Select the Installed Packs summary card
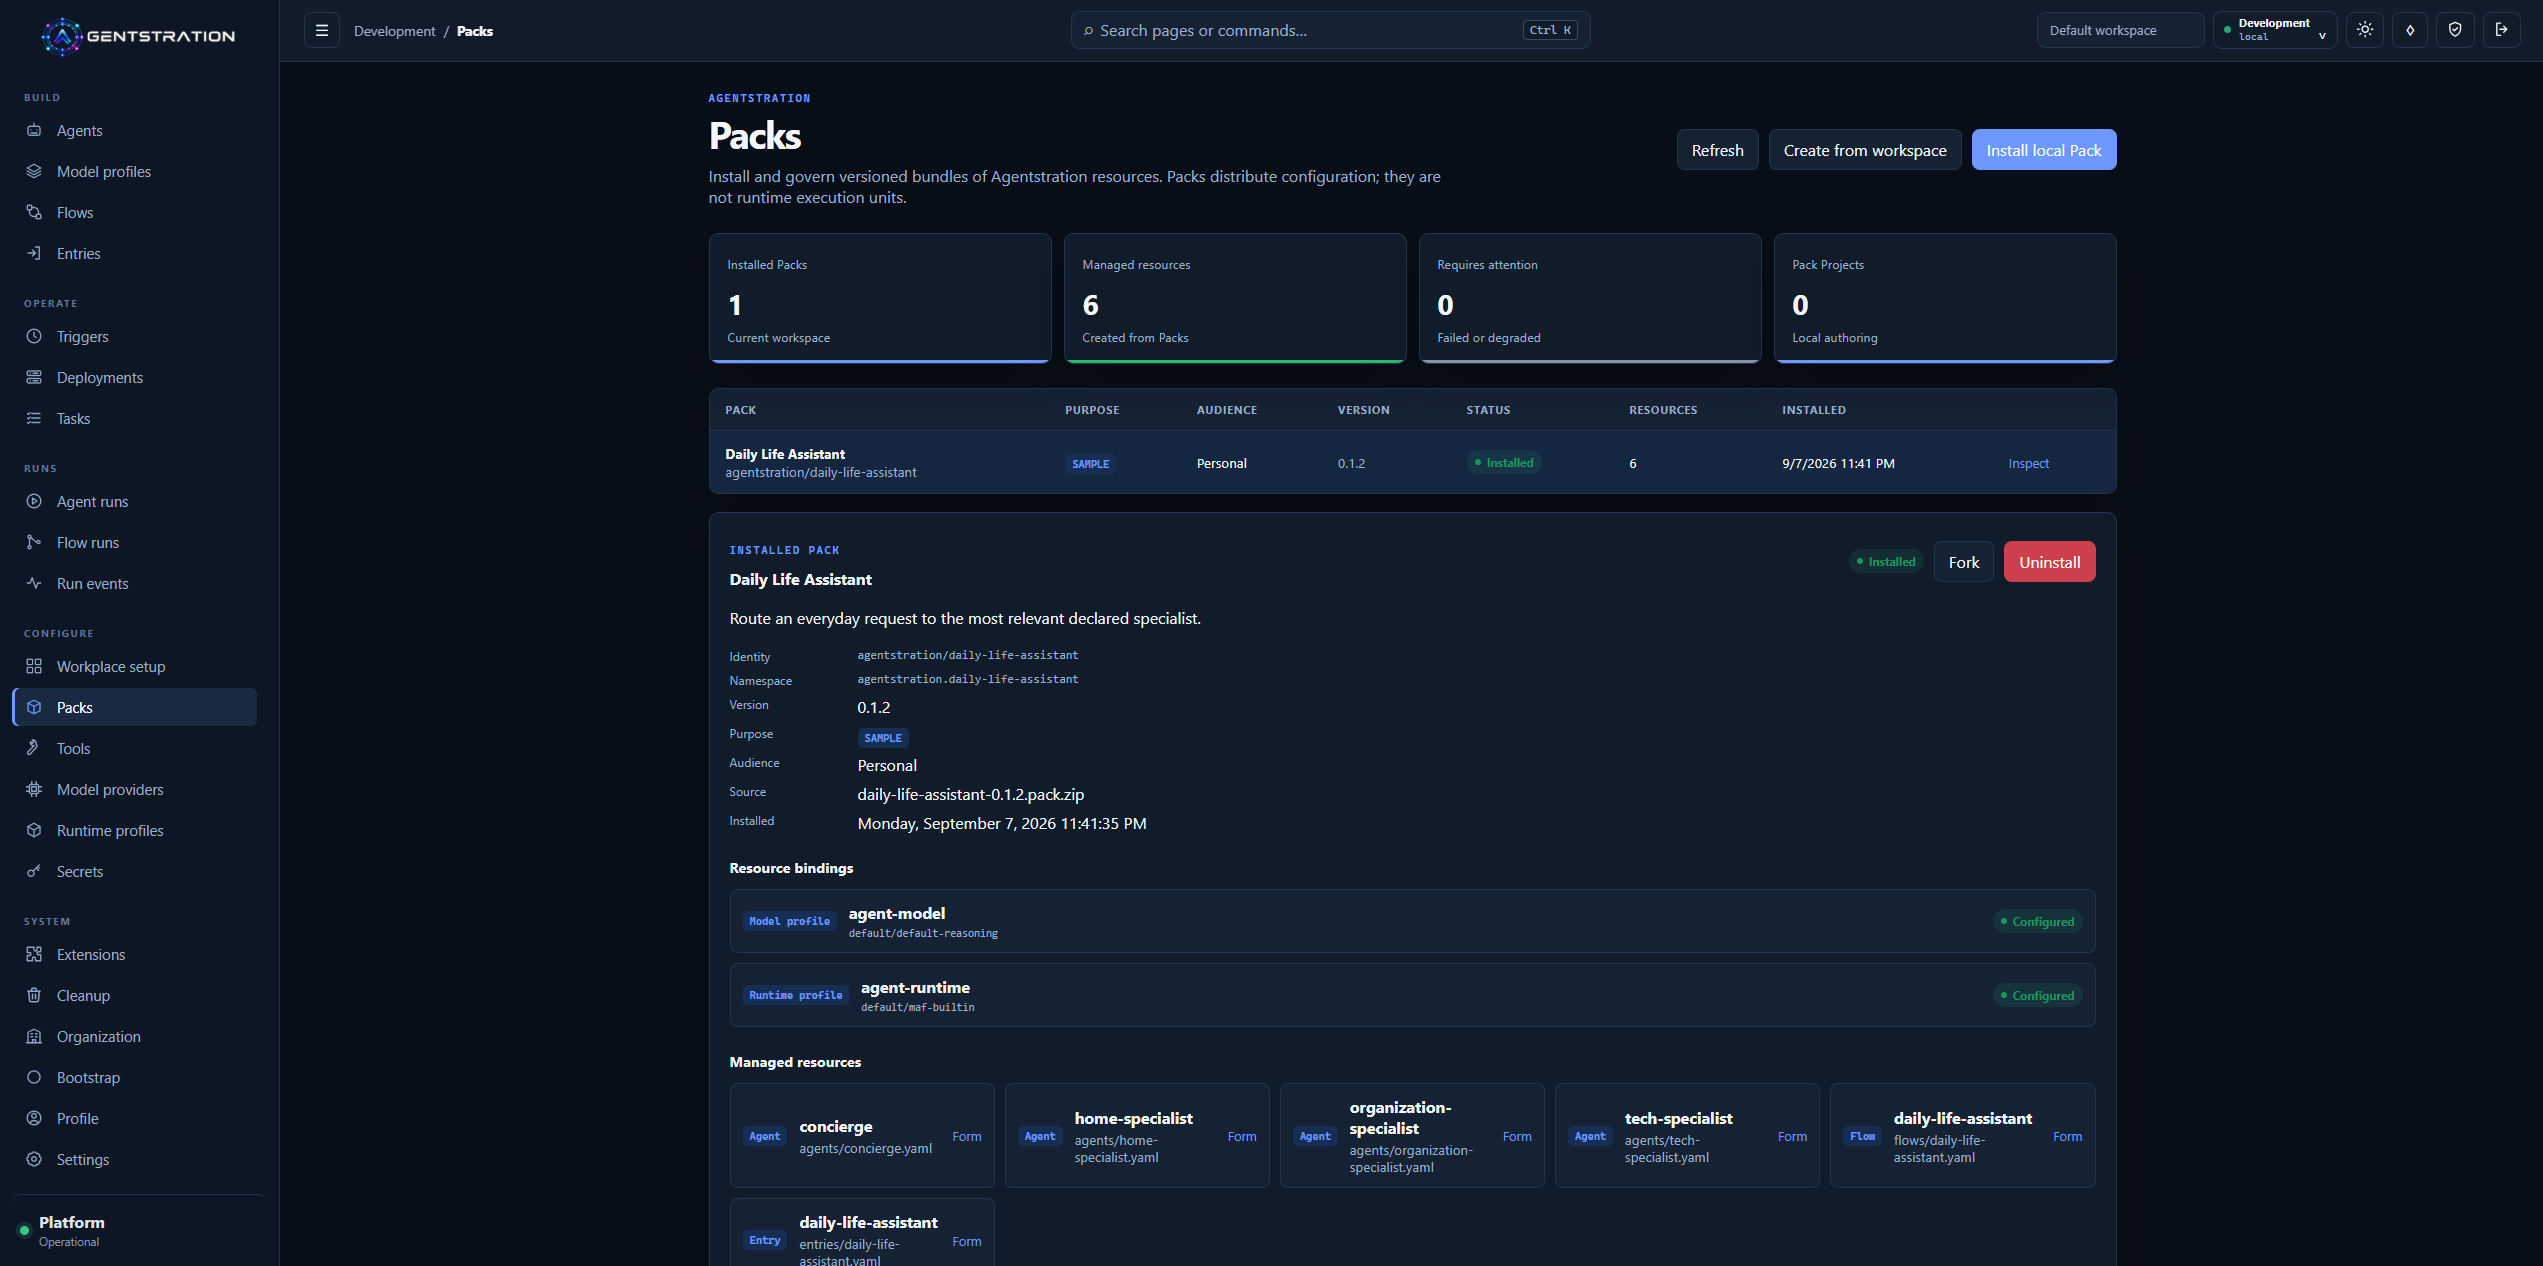The height and width of the screenshot is (1266, 2543). tap(880, 298)
